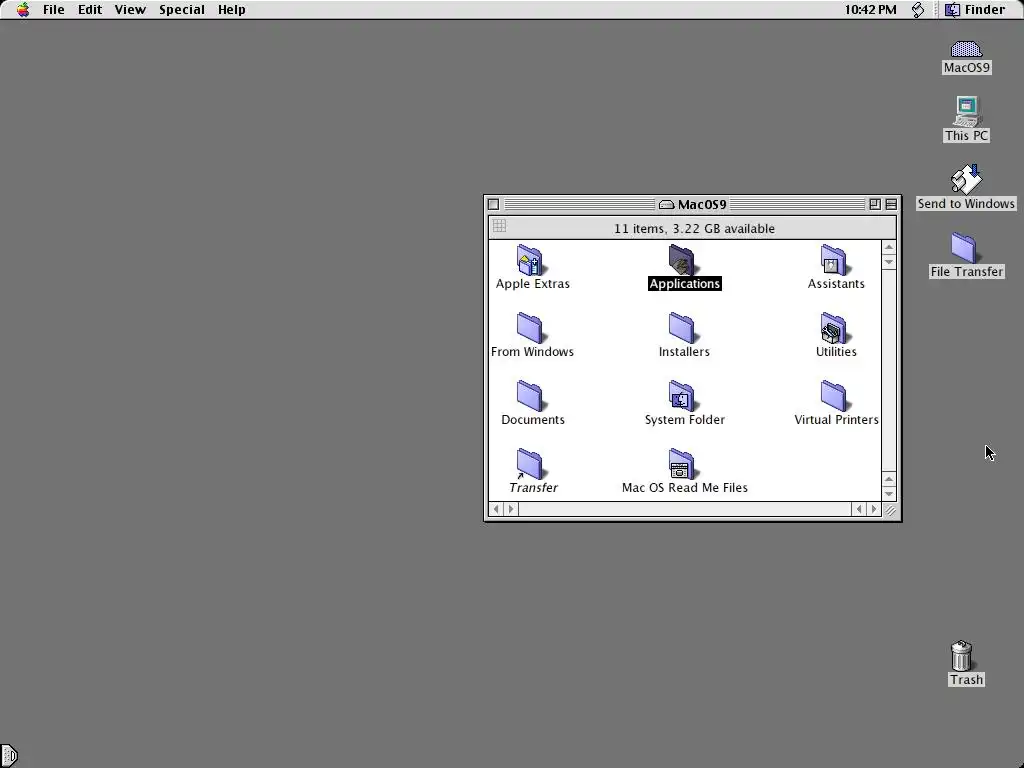This screenshot has width=1024, height=768.
Task: Click the "Virtual Printers" name label
Action: pyautogui.click(x=836, y=419)
